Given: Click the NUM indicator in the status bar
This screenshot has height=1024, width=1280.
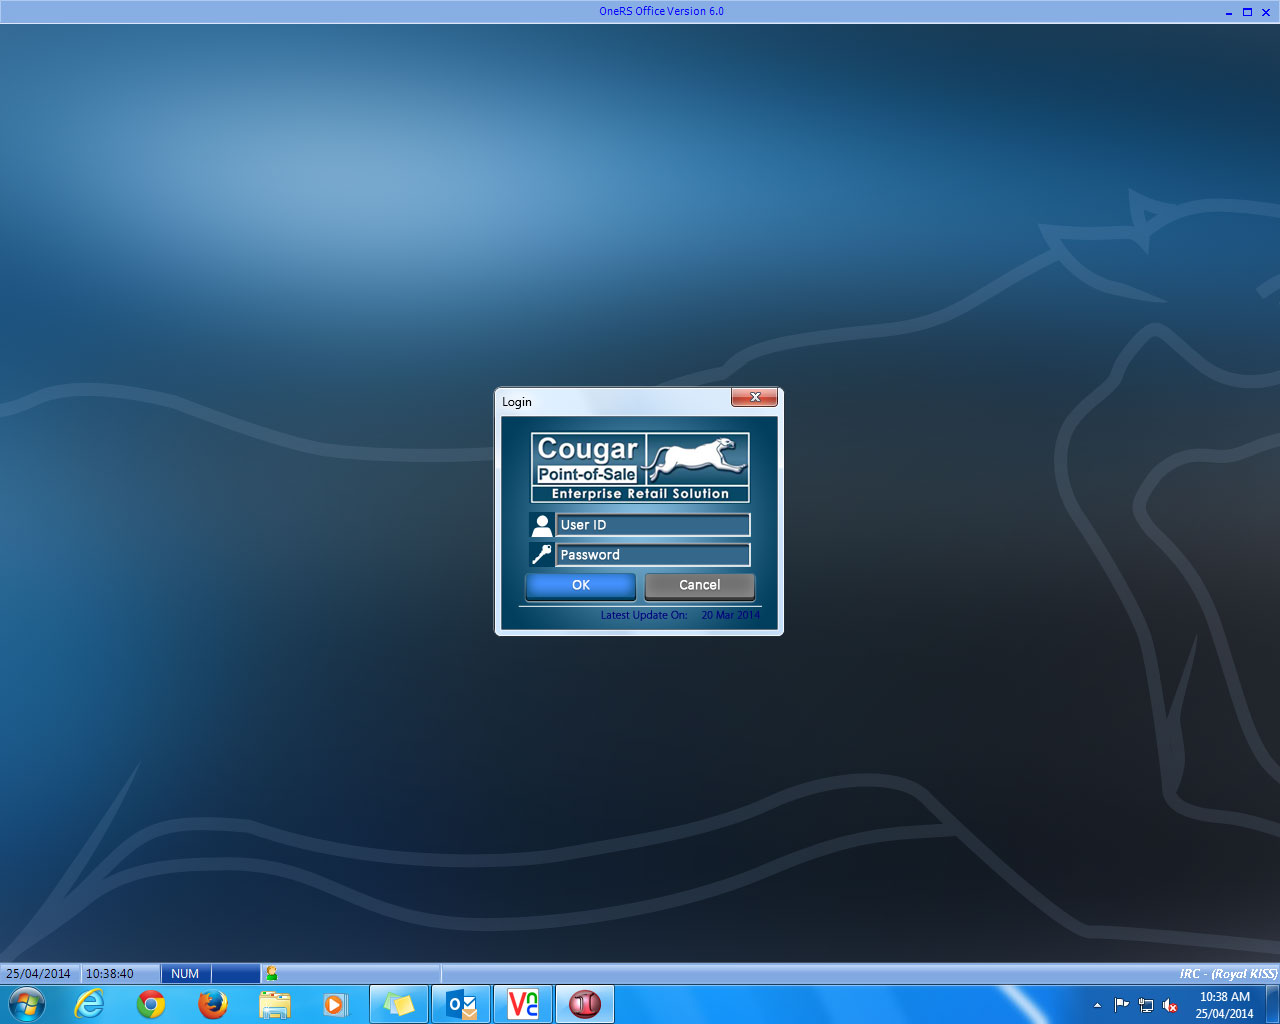Looking at the screenshot, I should [x=183, y=973].
